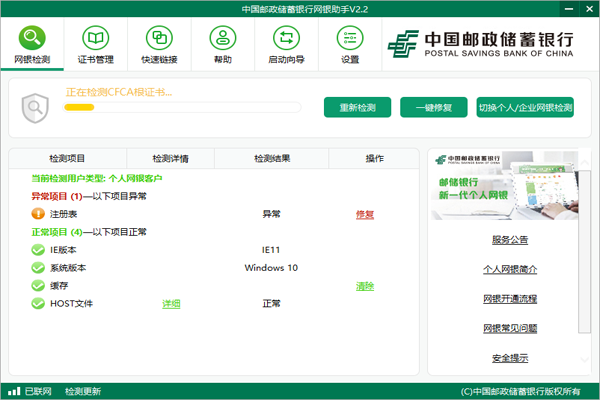Click the 快速链接 quick links icon
The image size is (600, 400).
tap(159, 38)
